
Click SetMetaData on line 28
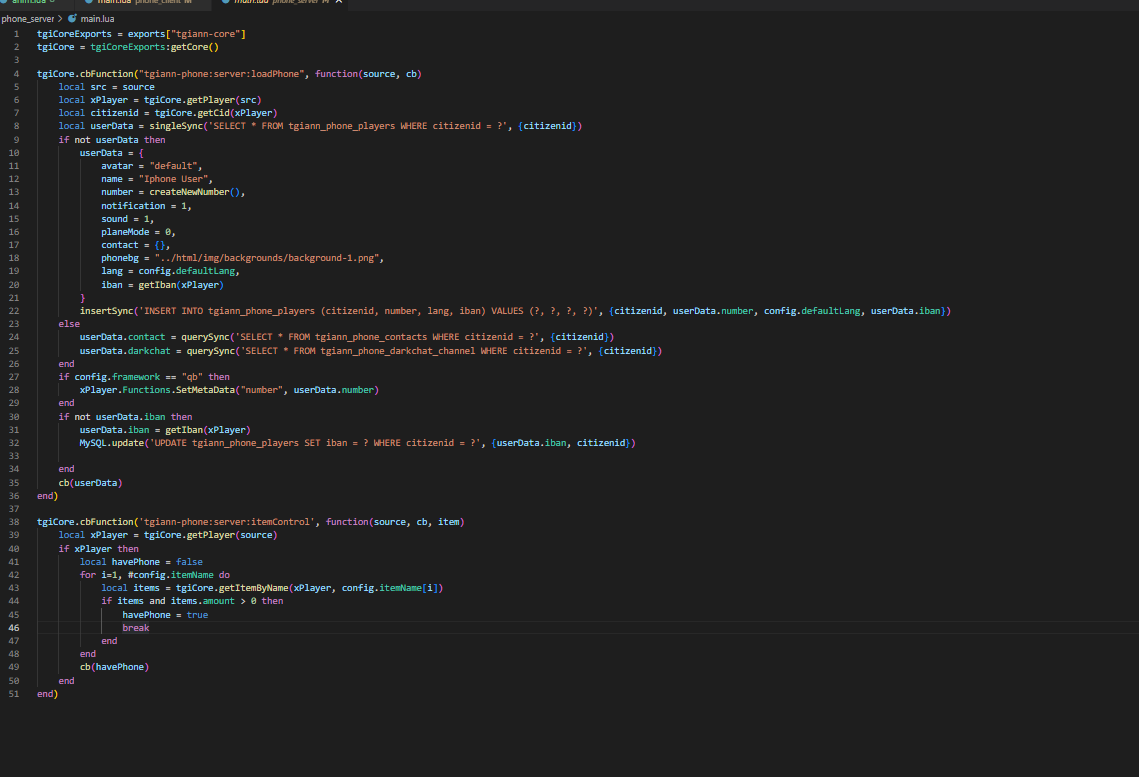(206, 391)
